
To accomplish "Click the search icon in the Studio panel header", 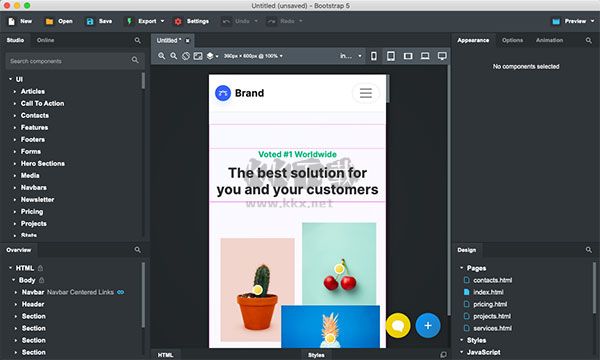I will (x=138, y=40).
